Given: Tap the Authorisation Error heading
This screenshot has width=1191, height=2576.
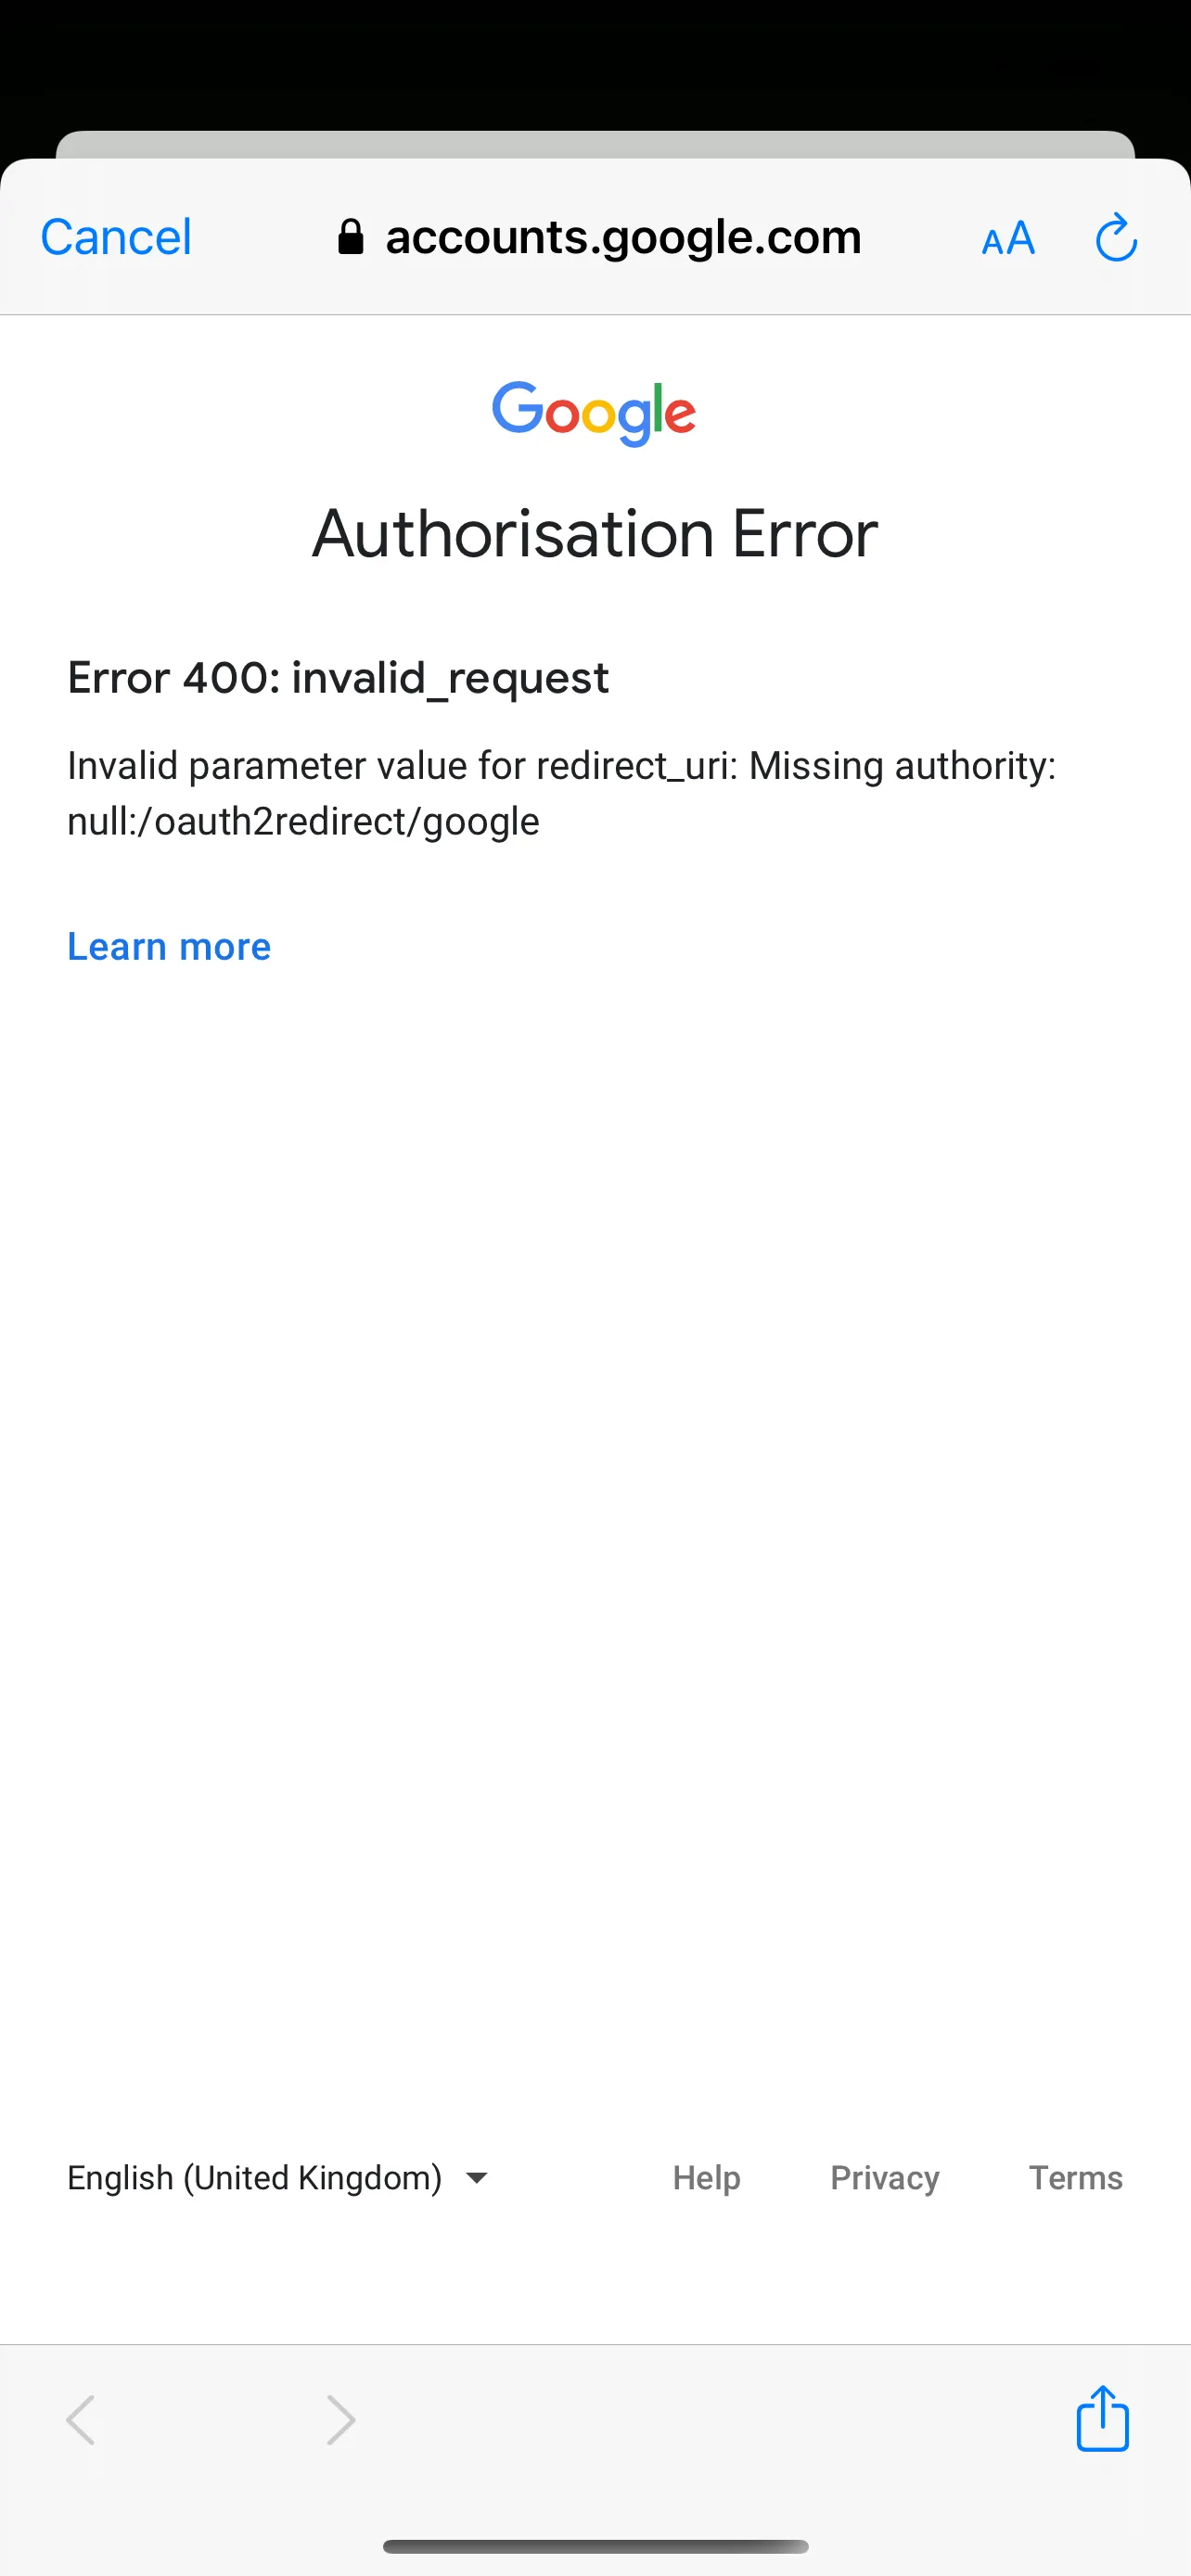Looking at the screenshot, I should pyautogui.click(x=595, y=534).
